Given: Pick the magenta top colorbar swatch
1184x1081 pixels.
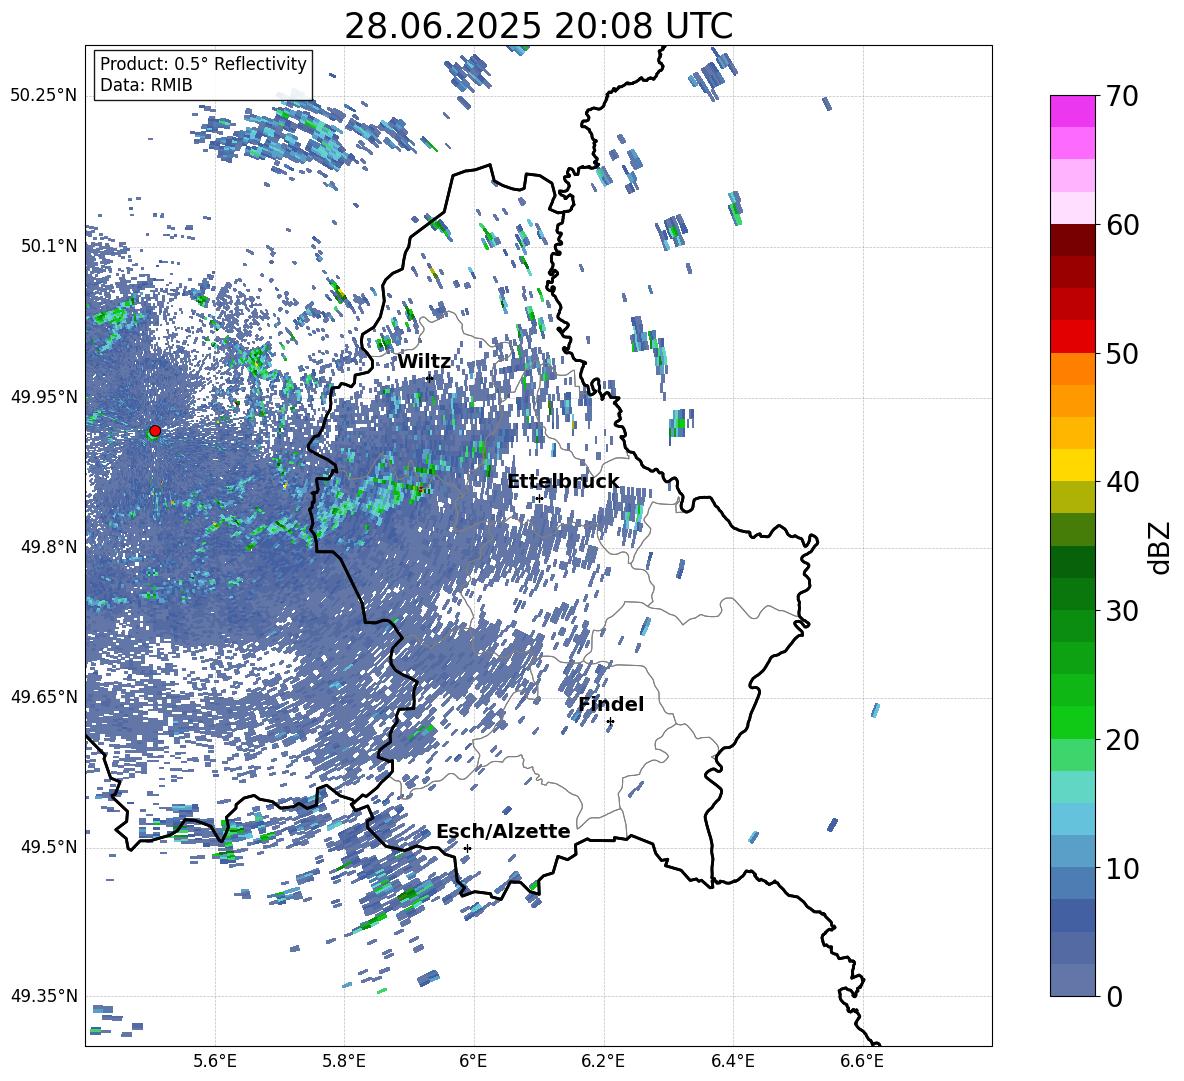Looking at the screenshot, I should click(x=1073, y=111).
